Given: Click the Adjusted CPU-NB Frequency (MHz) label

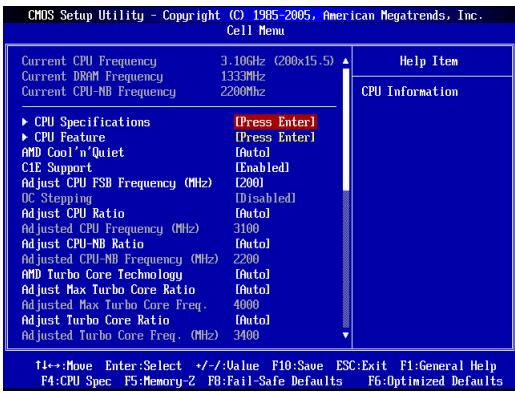Looking at the screenshot, I should pos(120,259).
